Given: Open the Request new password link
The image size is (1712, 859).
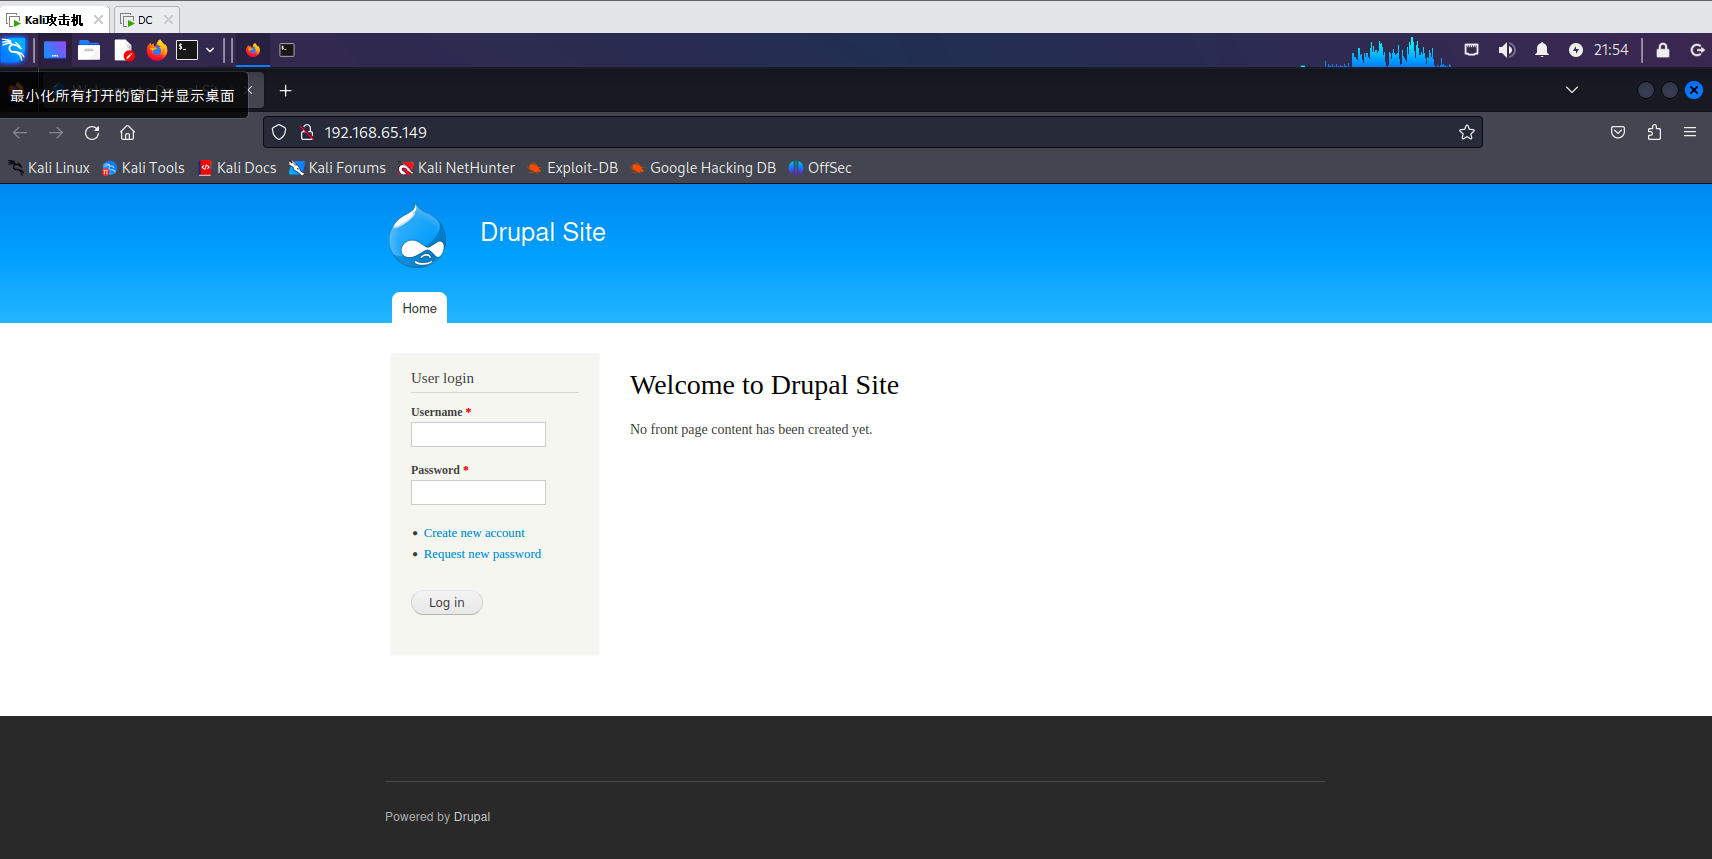Looking at the screenshot, I should [482, 554].
